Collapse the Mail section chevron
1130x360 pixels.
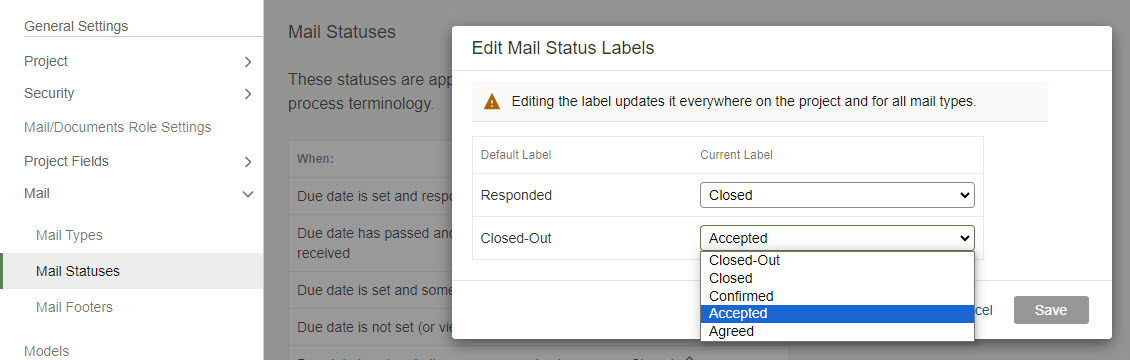(x=248, y=194)
